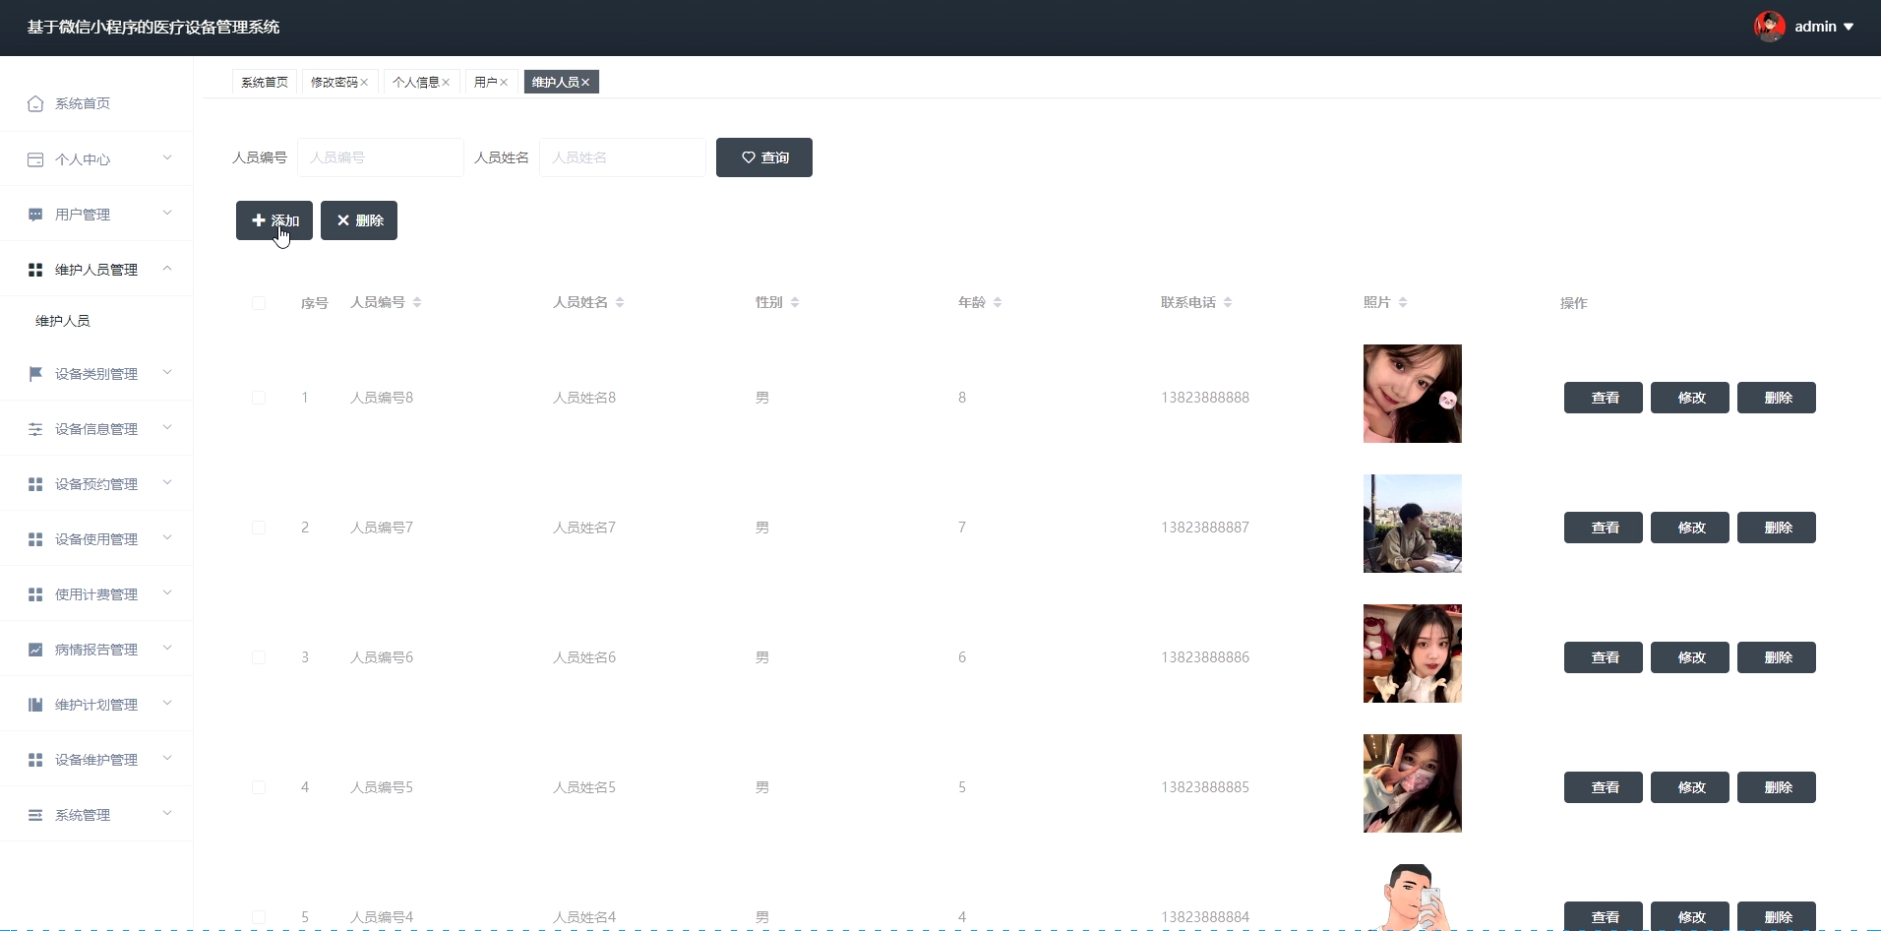
Task: Close the 用户 tab
Action: [504, 83]
